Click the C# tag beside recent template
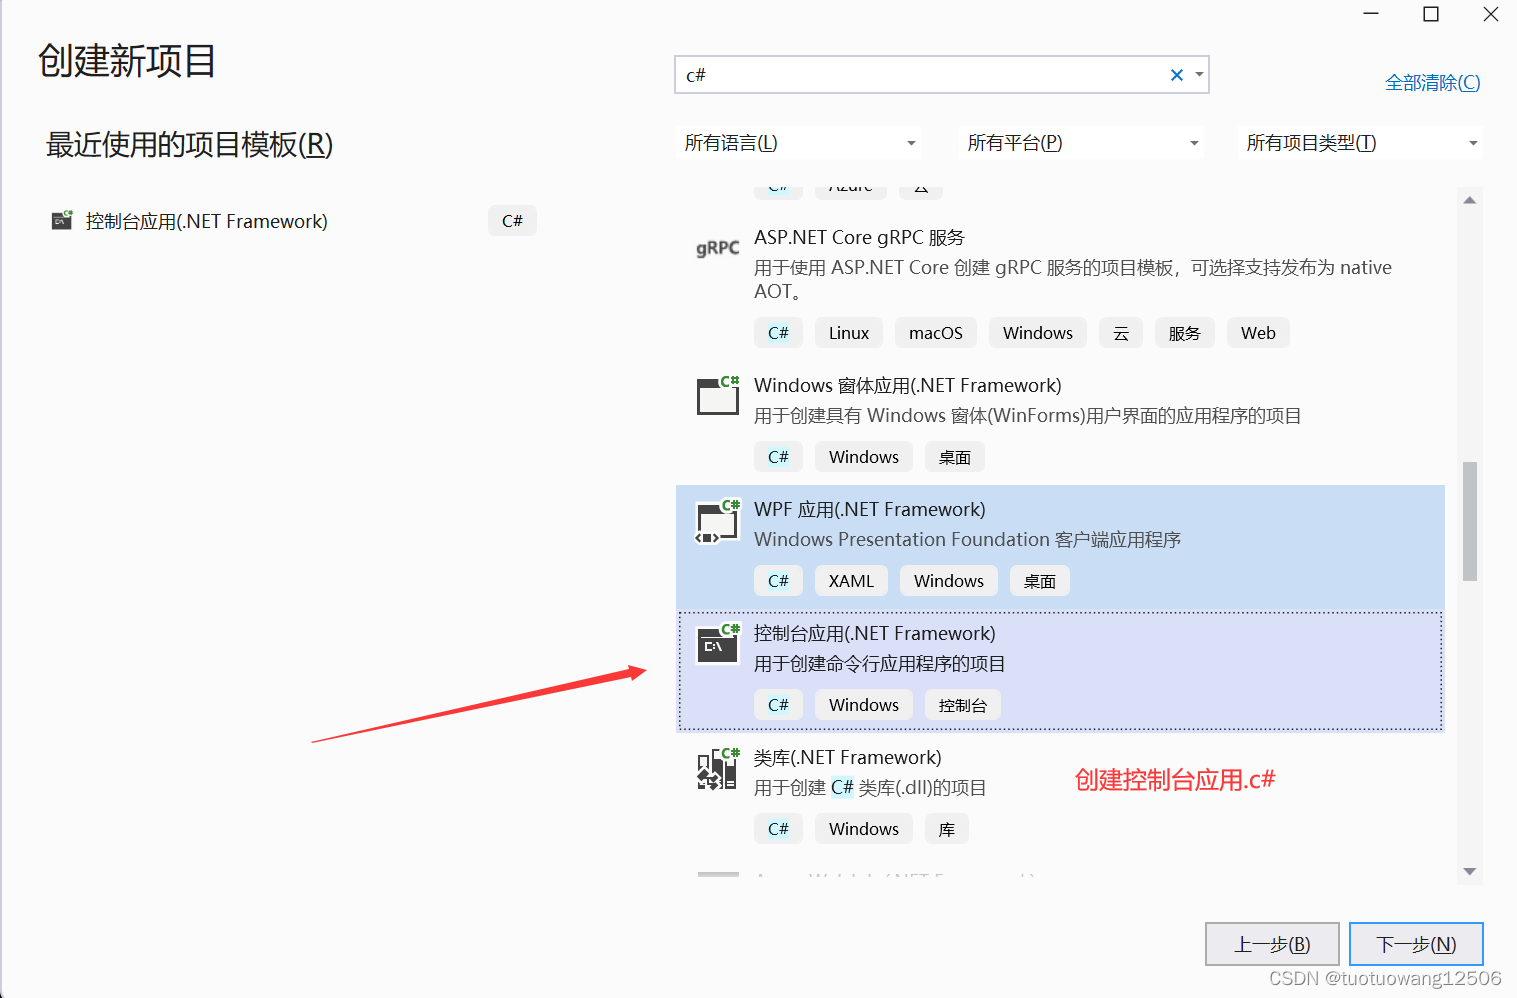This screenshot has width=1517, height=998. 512,221
